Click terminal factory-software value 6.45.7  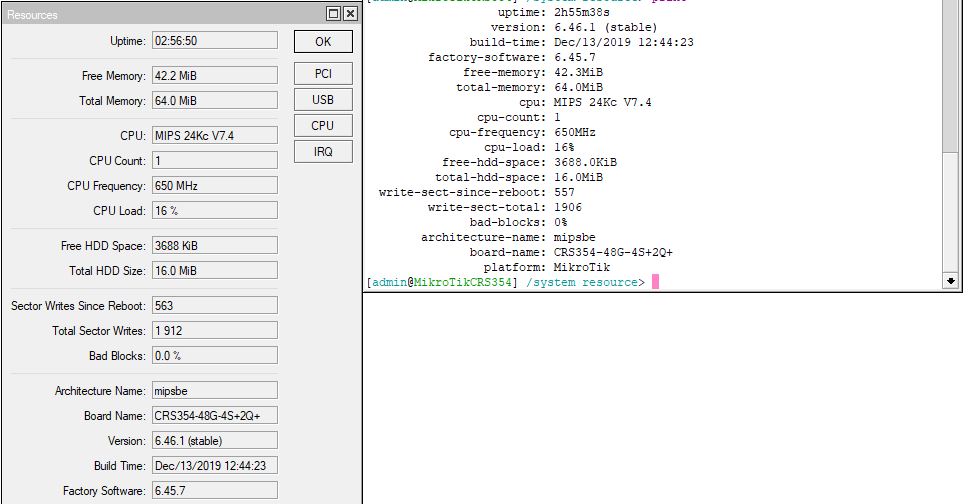575,57
